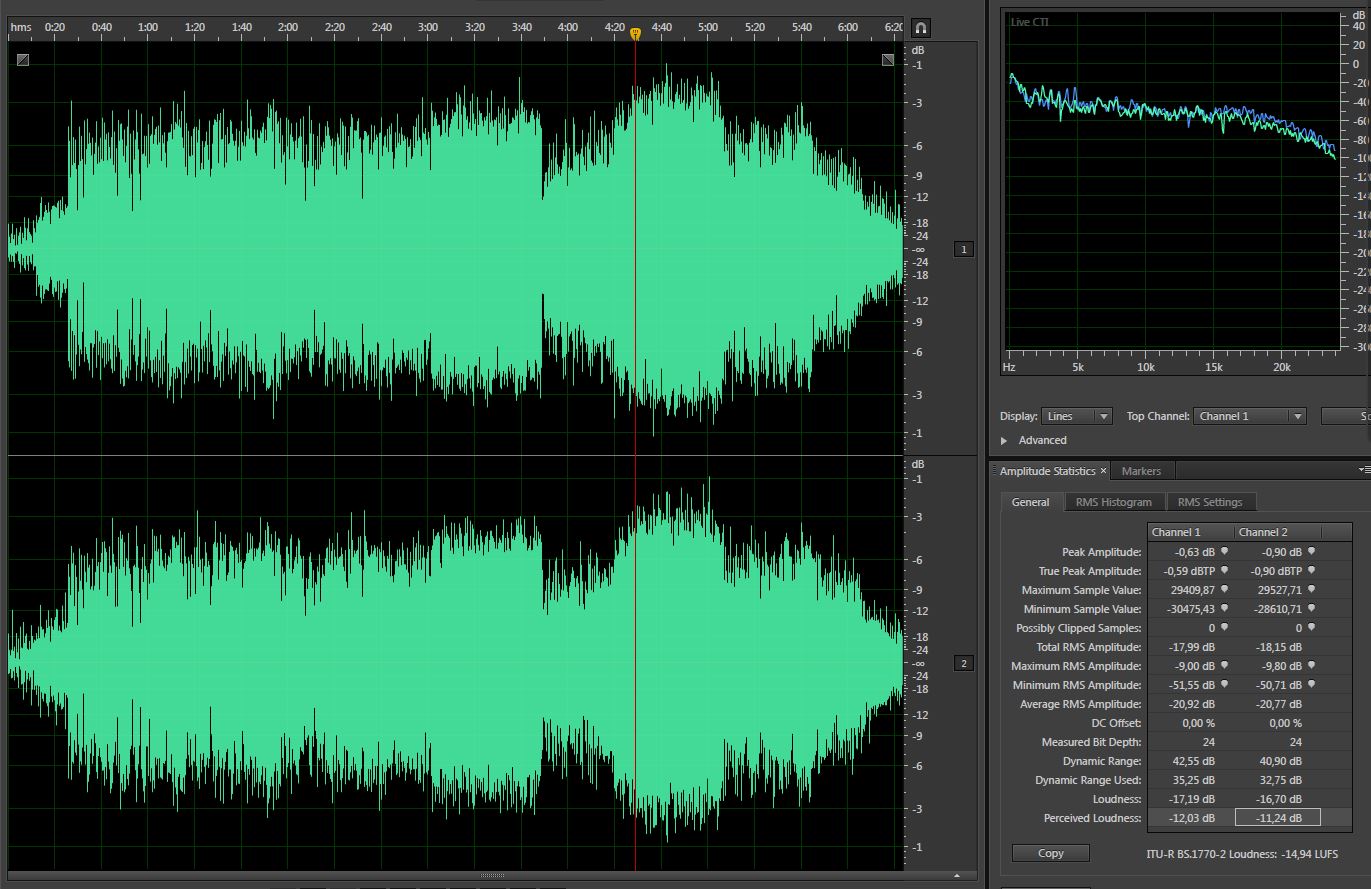Open the Amplitude Statistics panel options menu

(1364, 470)
